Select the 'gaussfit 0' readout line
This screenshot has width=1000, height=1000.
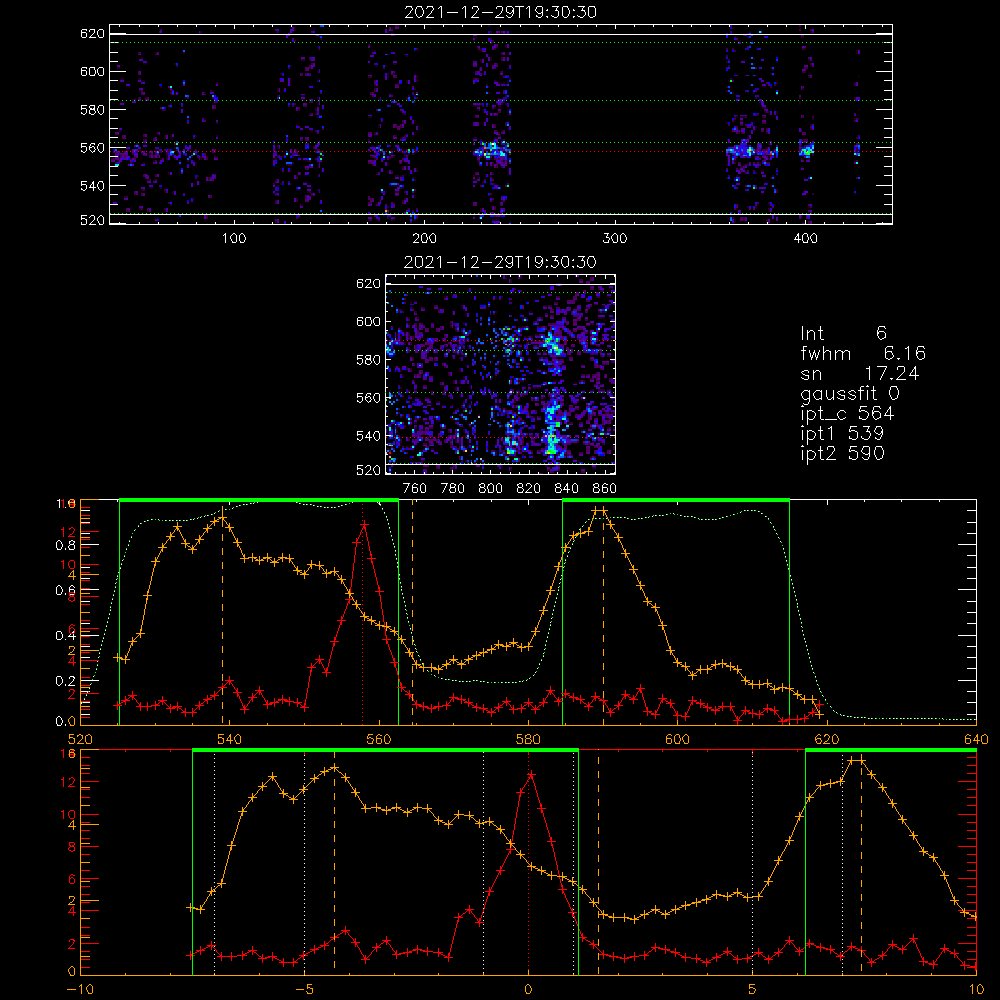[849, 393]
